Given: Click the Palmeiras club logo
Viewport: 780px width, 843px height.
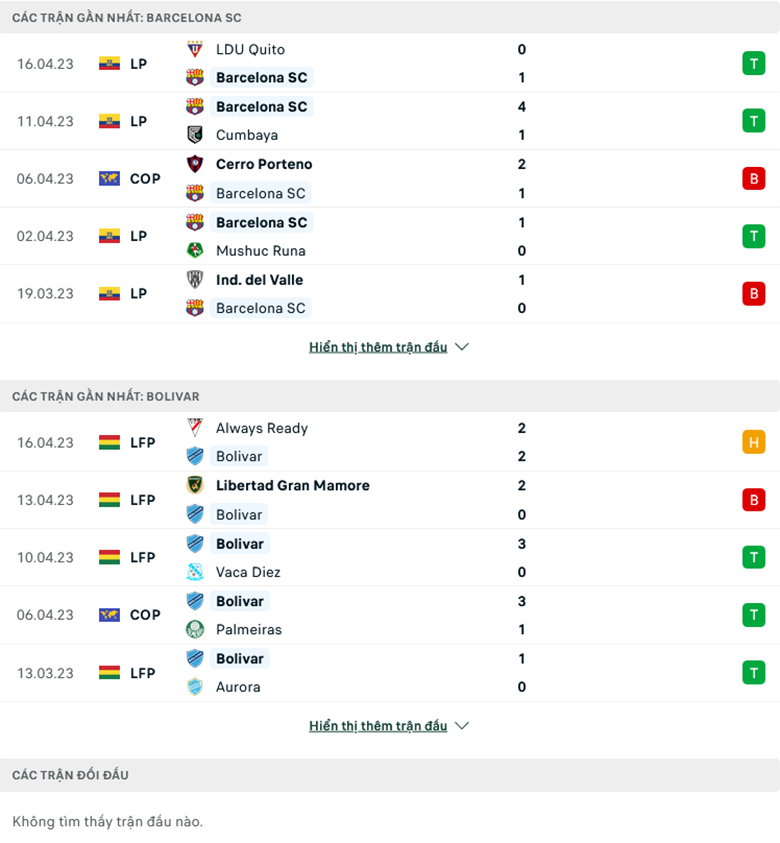Looking at the screenshot, I should click(195, 629).
